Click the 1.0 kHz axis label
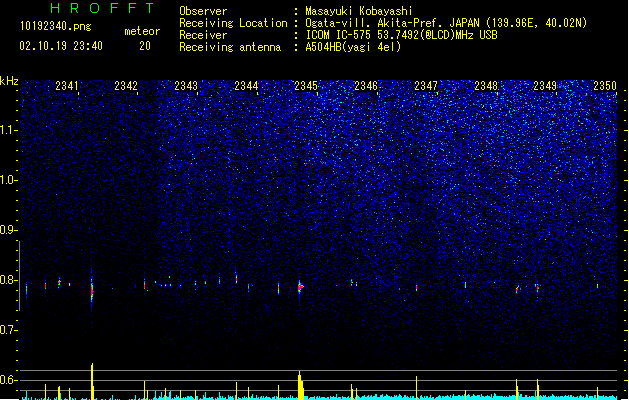This screenshot has width=629, height=400. coord(9,180)
